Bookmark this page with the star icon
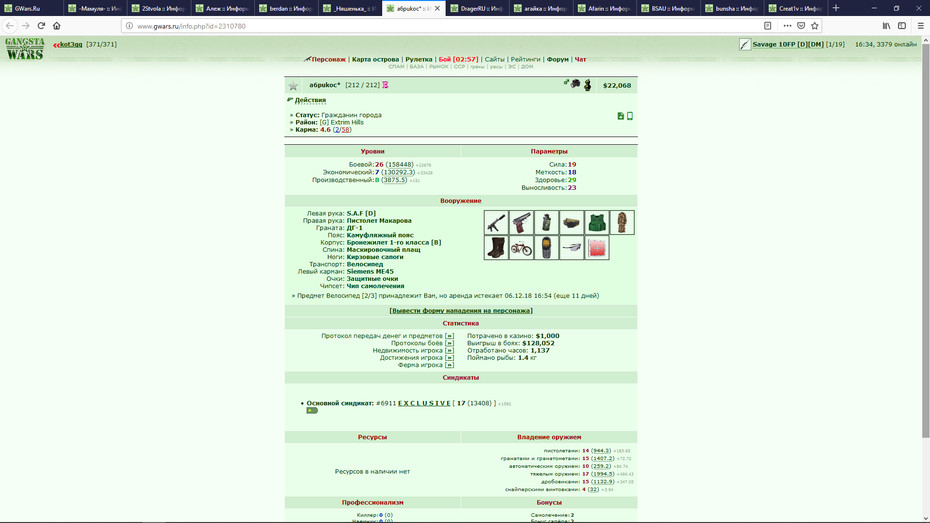The height and width of the screenshot is (523, 930). 814,25
